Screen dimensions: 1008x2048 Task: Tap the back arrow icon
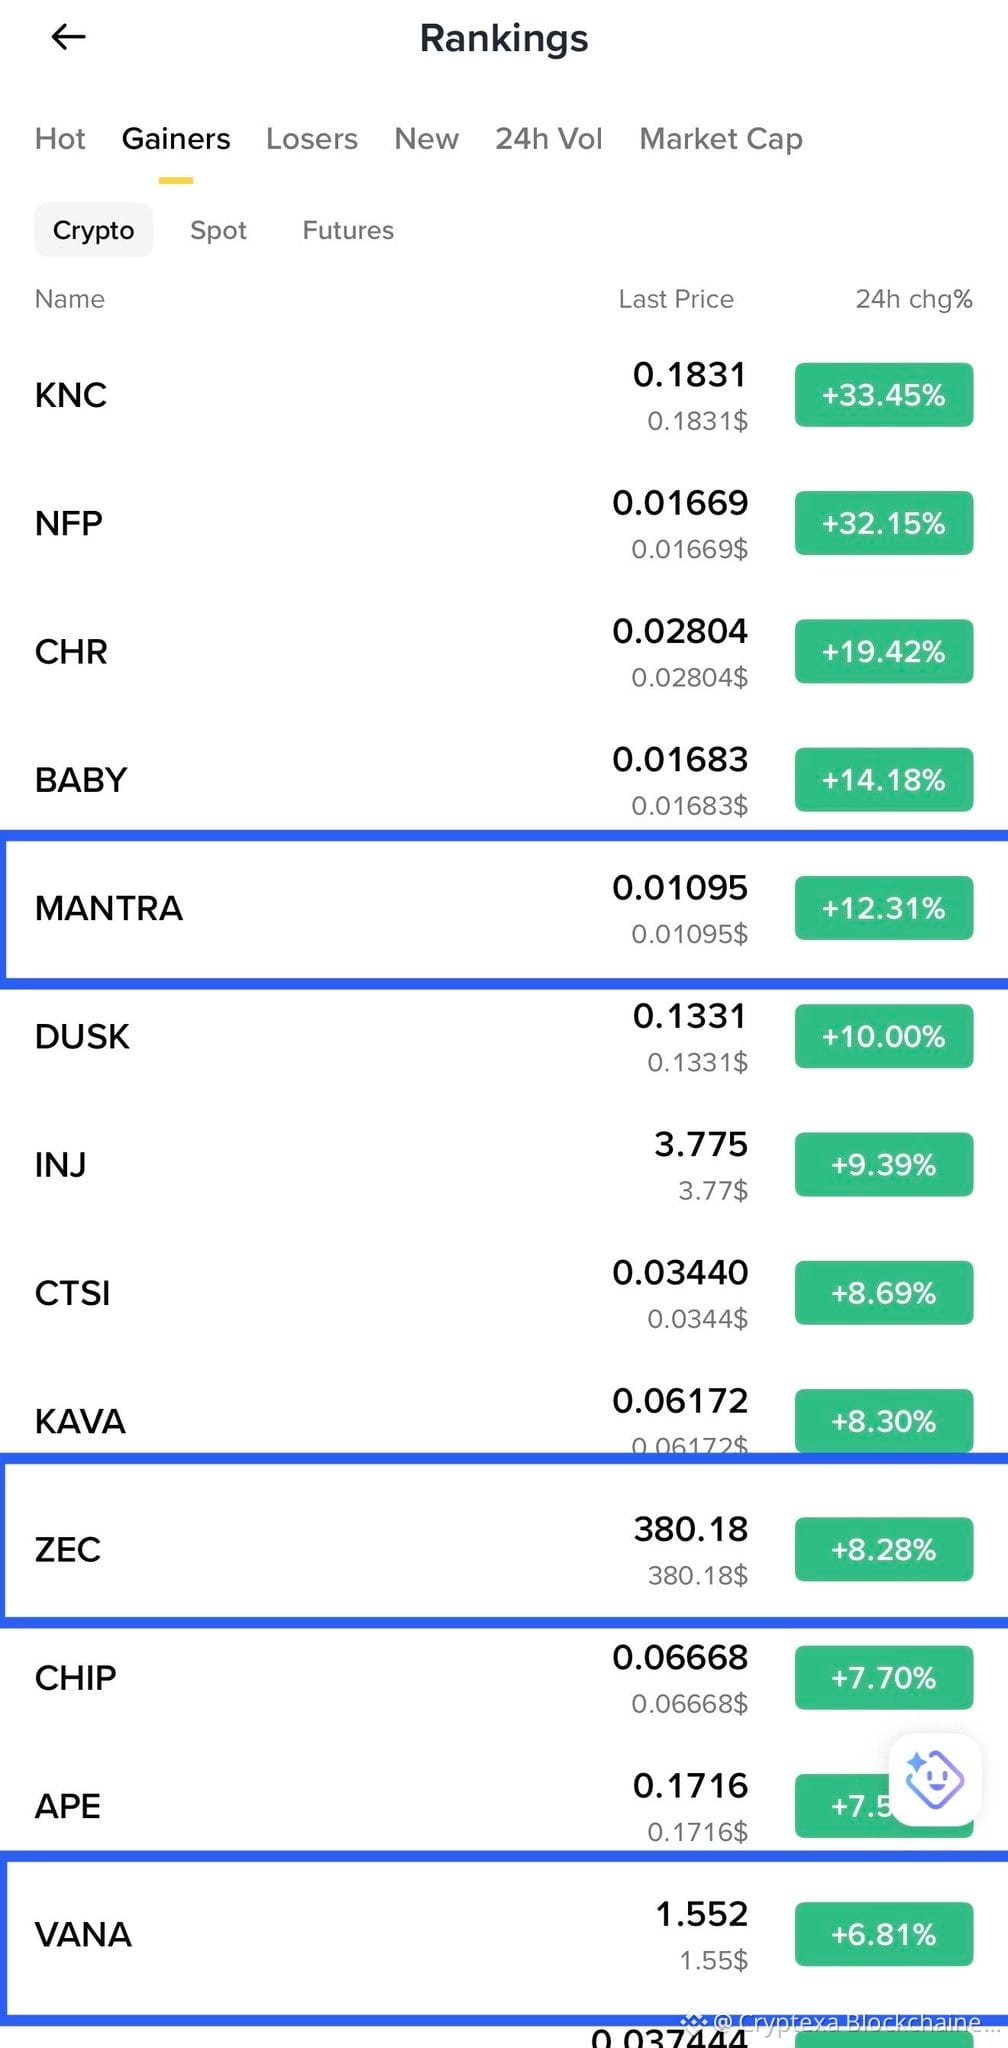(x=68, y=38)
